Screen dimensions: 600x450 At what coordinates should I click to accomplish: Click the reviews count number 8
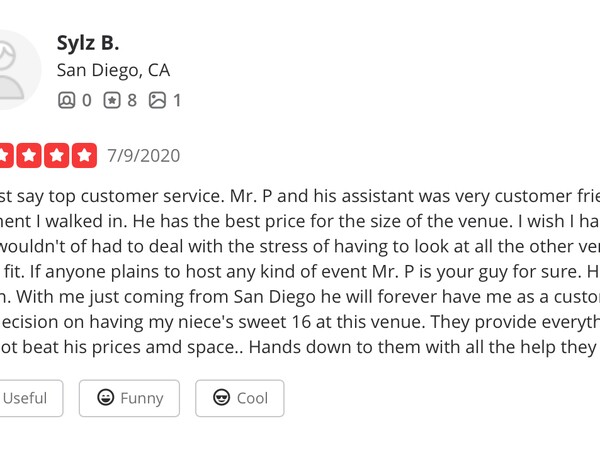click(x=132, y=101)
